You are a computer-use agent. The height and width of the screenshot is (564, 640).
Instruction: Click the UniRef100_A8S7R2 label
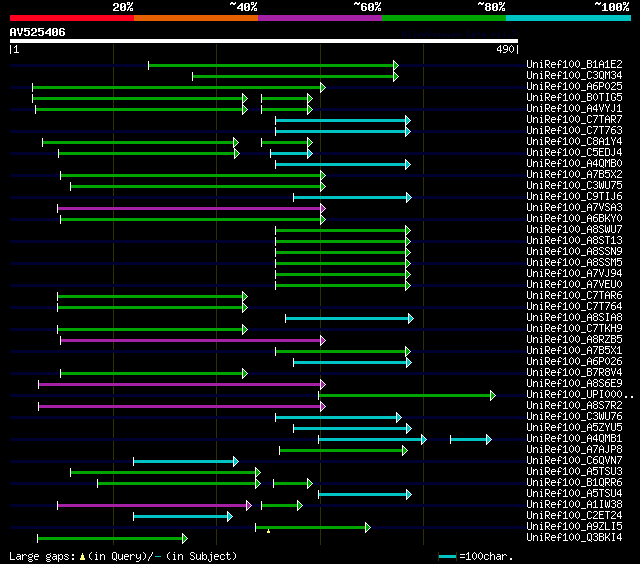(574, 406)
